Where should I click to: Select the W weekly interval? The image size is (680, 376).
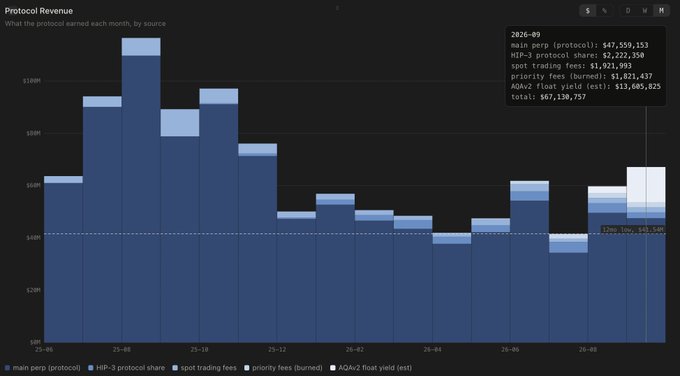click(645, 11)
